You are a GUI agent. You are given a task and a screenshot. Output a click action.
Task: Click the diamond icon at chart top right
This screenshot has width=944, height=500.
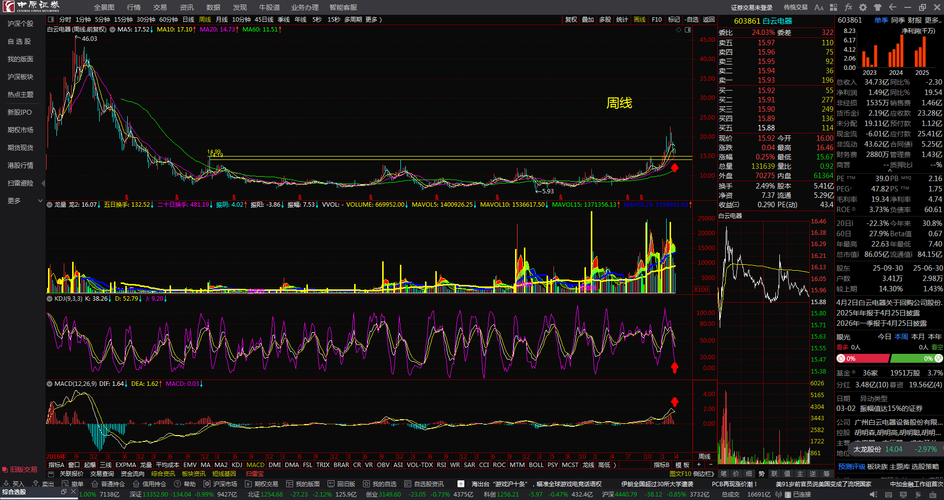pyautogui.click(x=678, y=29)
